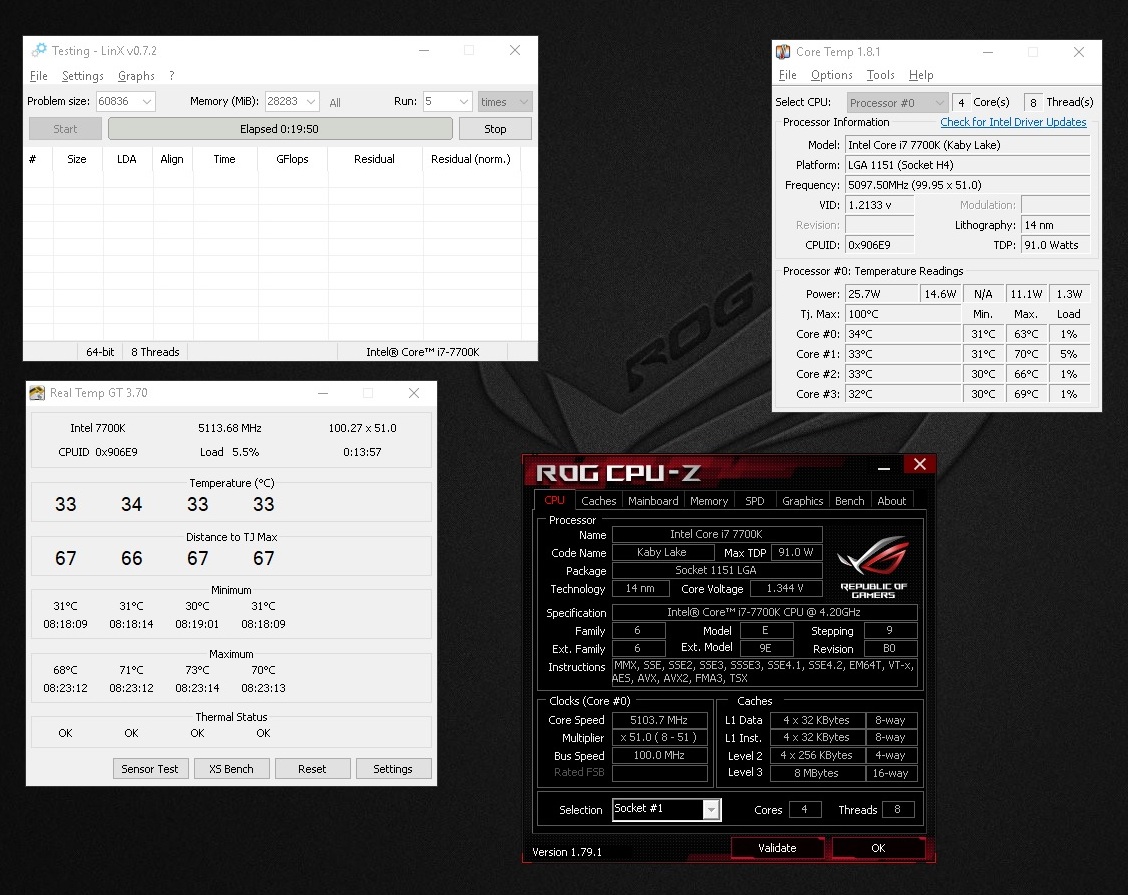Click the Core Speed value 5103.7 MHz
This screenshot has width=1128, height=895.
coord(659,720)
